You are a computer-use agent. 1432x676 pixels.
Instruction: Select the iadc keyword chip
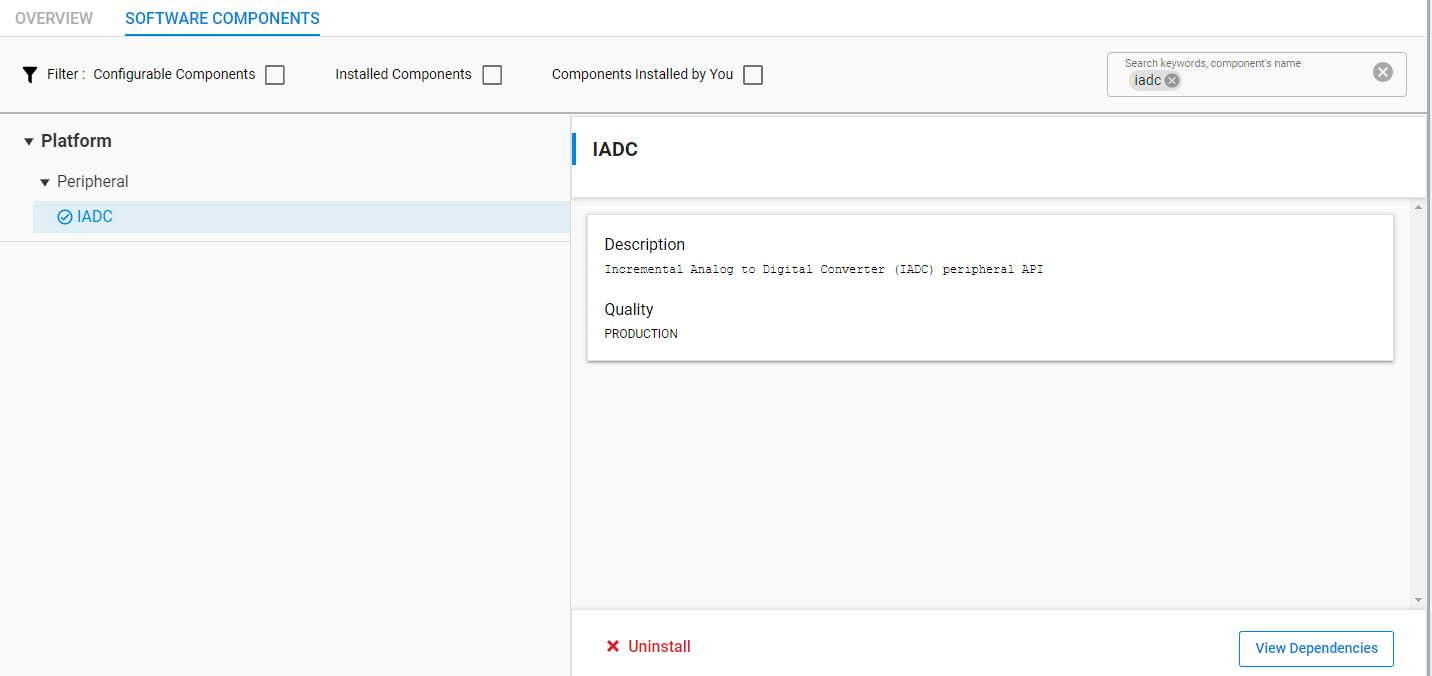click(1148, 80)
